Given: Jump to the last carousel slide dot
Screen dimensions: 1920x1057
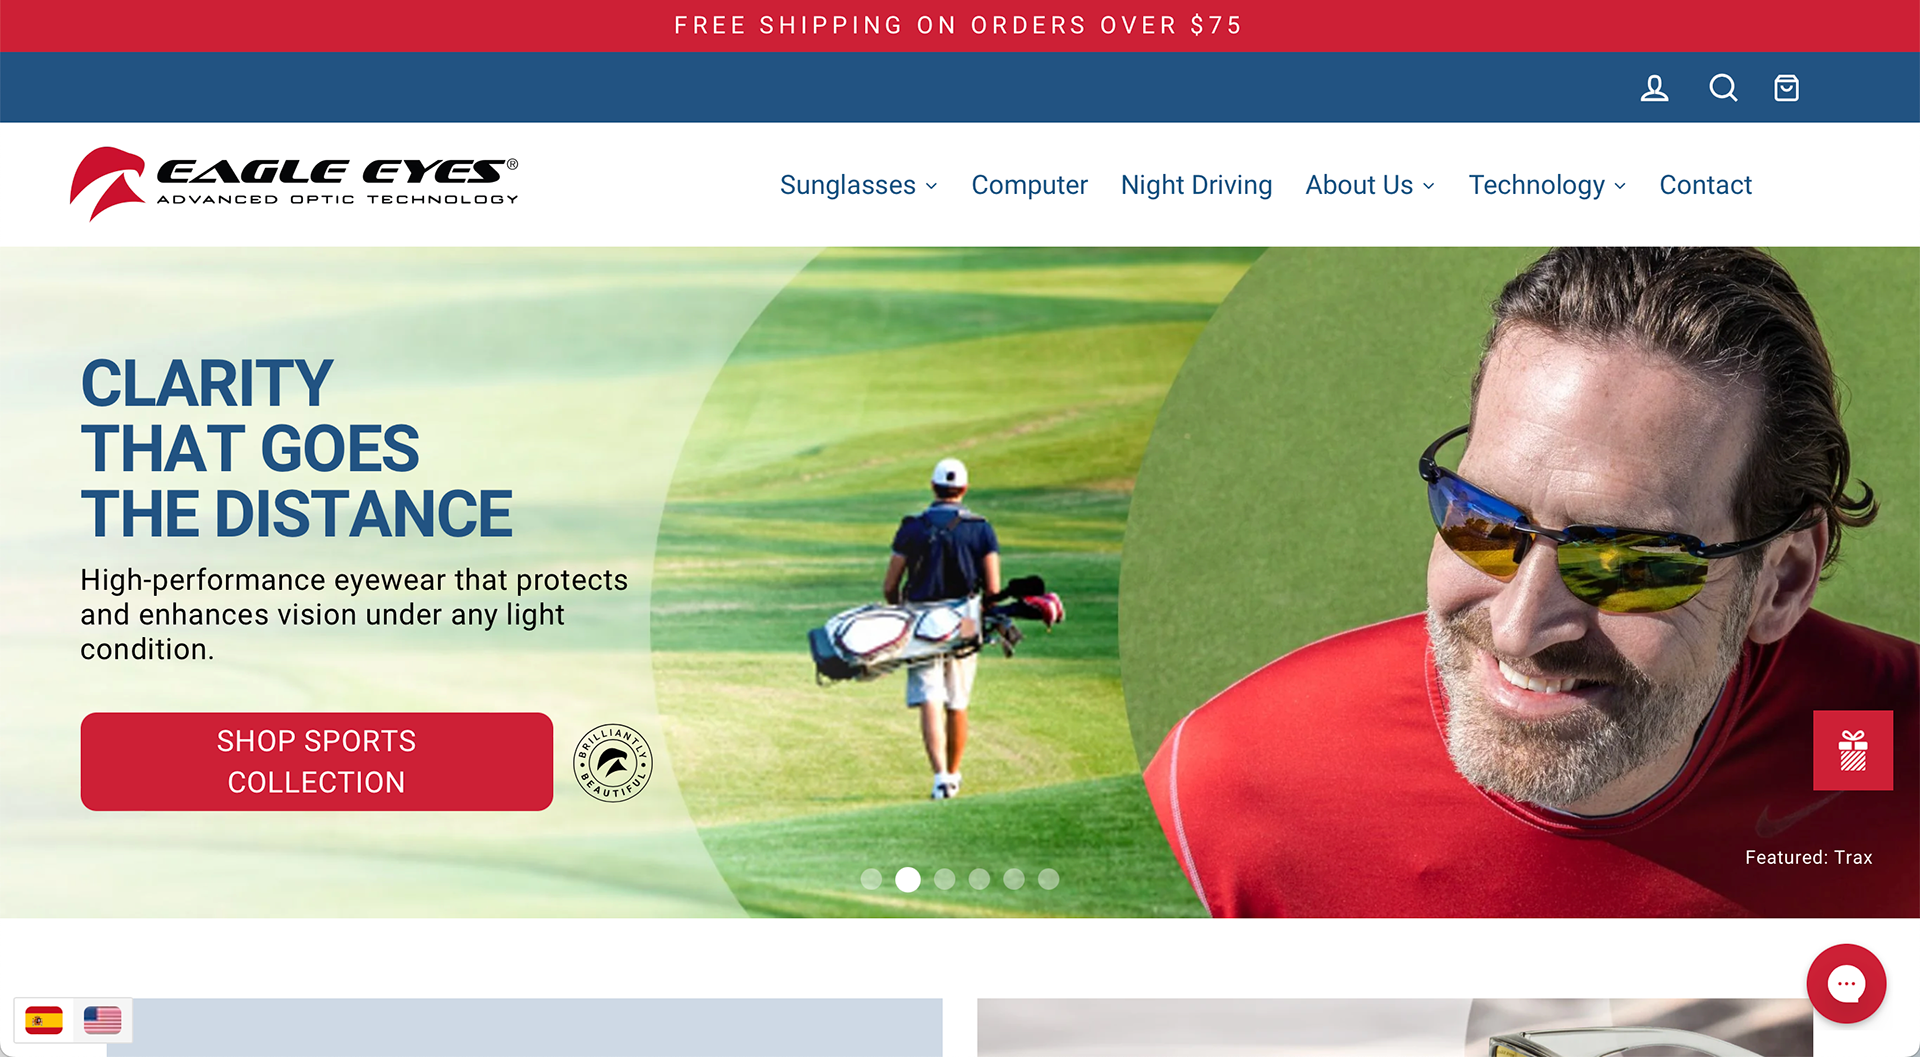Looking at the screenshot, I should (1048, 879).
